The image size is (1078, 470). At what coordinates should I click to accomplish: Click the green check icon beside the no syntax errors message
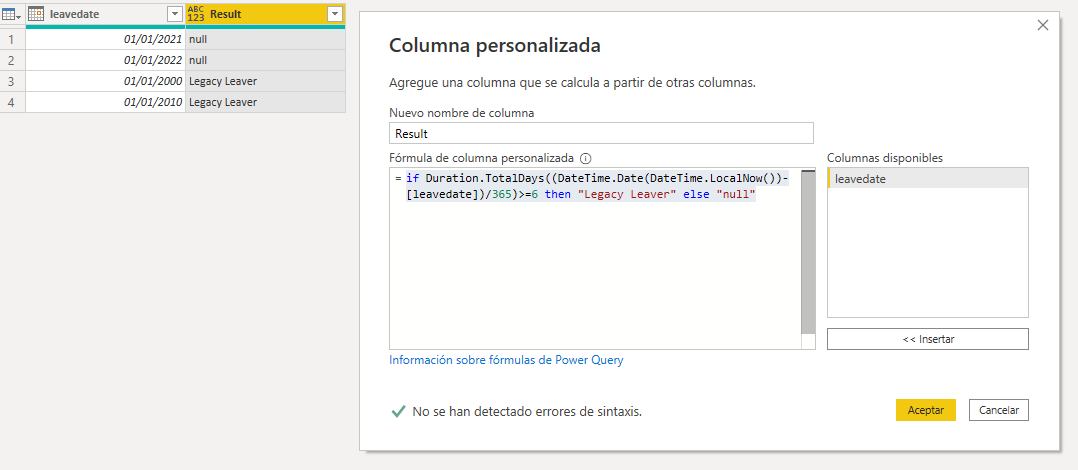(x=397, y=412)
